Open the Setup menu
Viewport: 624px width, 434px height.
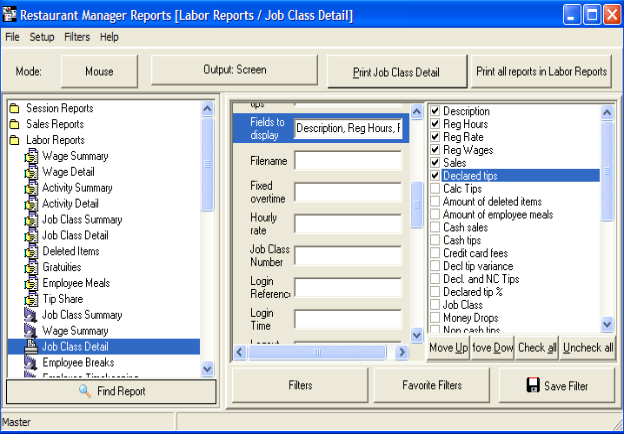tap(42, 37)
